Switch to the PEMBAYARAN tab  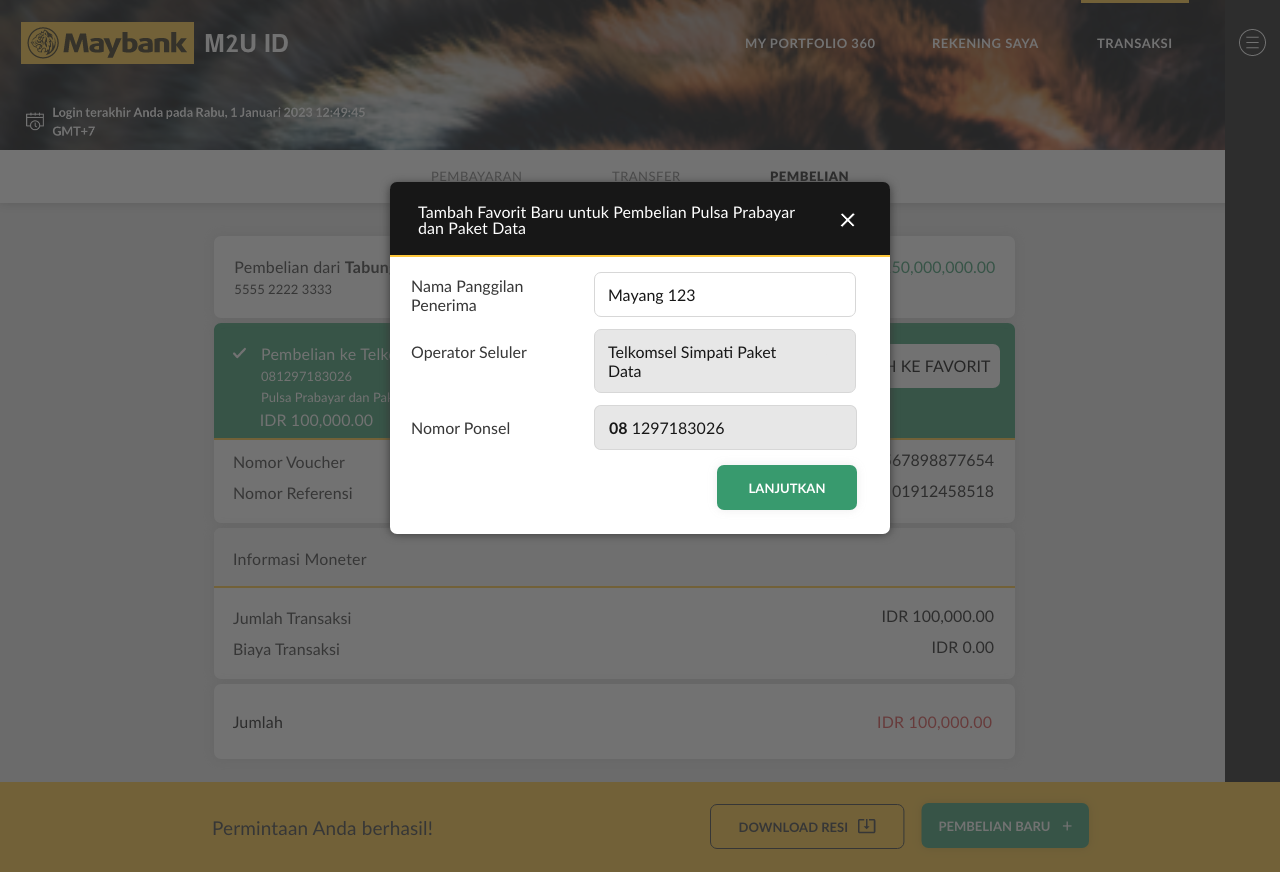(x=477, y=176)
